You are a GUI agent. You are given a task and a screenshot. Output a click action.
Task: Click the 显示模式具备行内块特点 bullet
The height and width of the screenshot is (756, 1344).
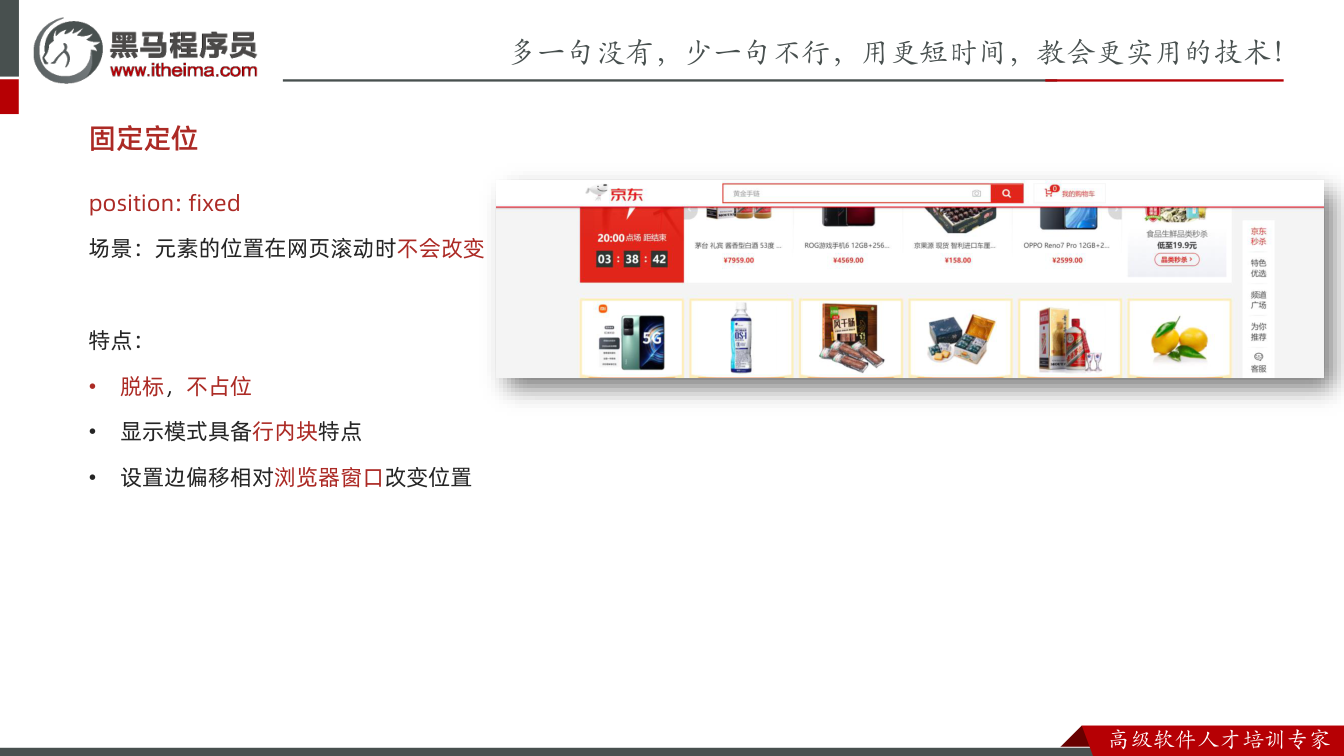pyautogui.click(x=241, y=432)
